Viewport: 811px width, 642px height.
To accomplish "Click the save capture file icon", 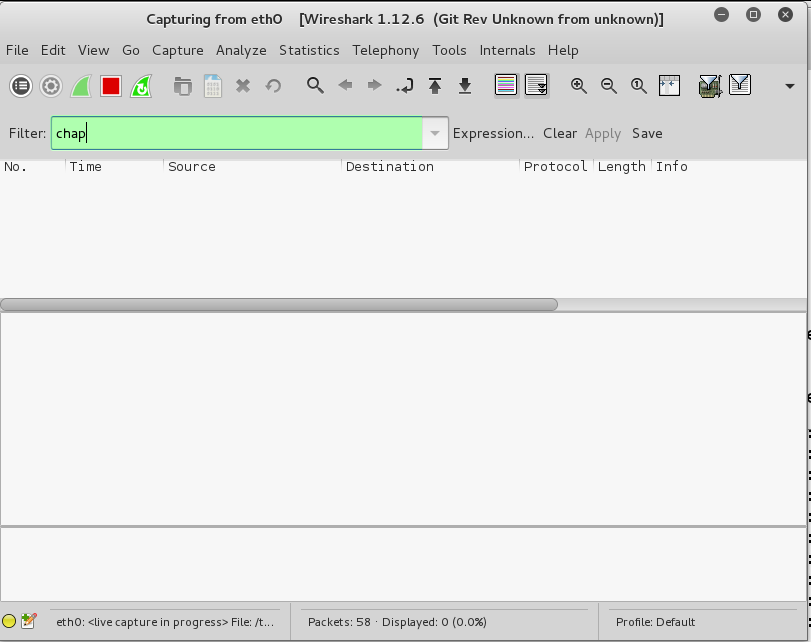I will [213, 86].
